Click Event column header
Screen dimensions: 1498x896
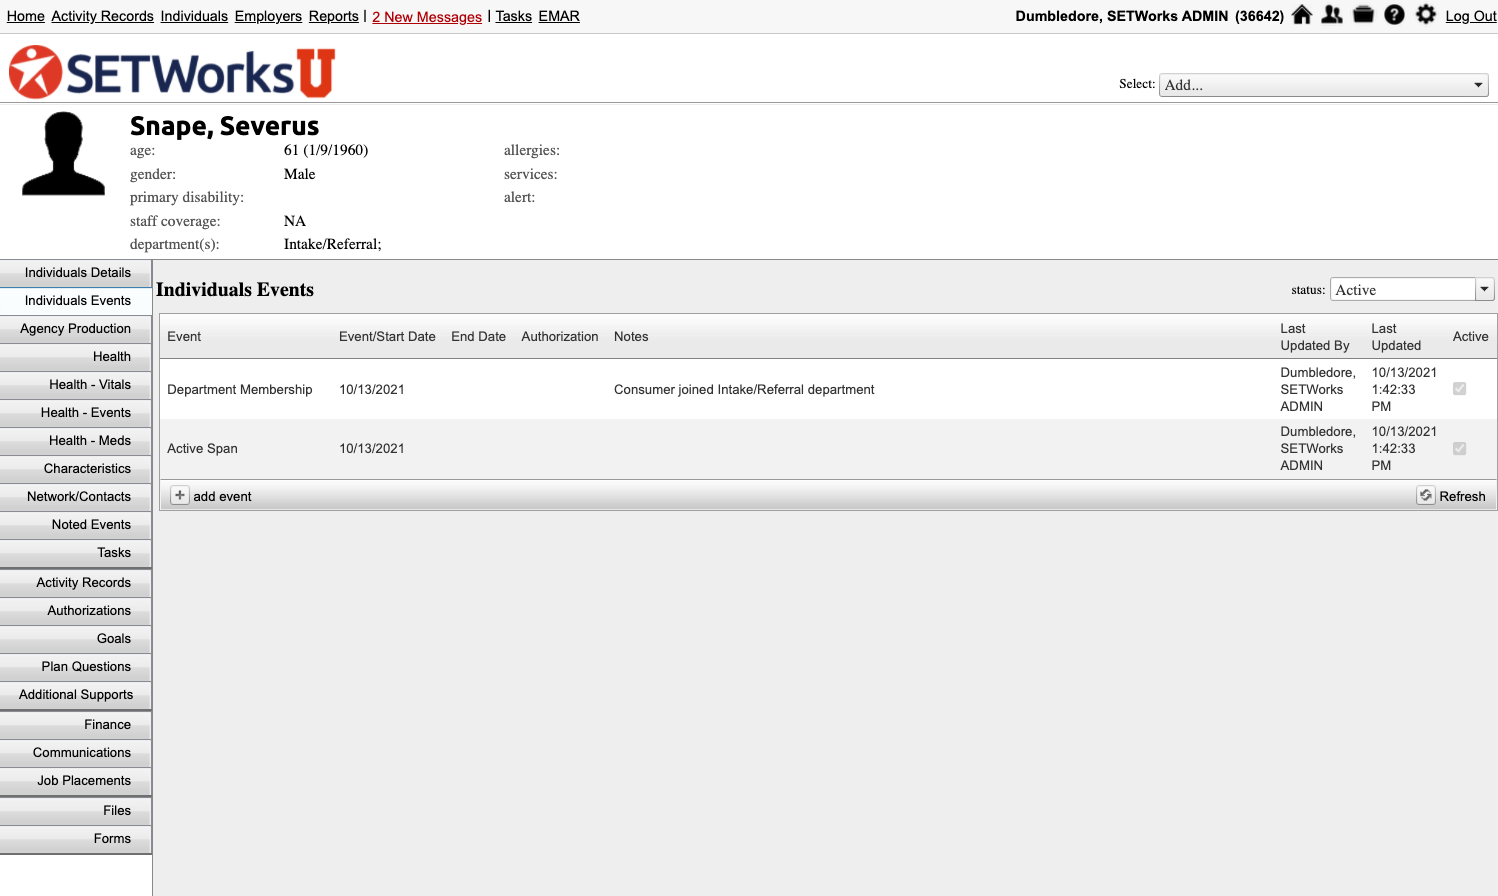tap(184, 336)
